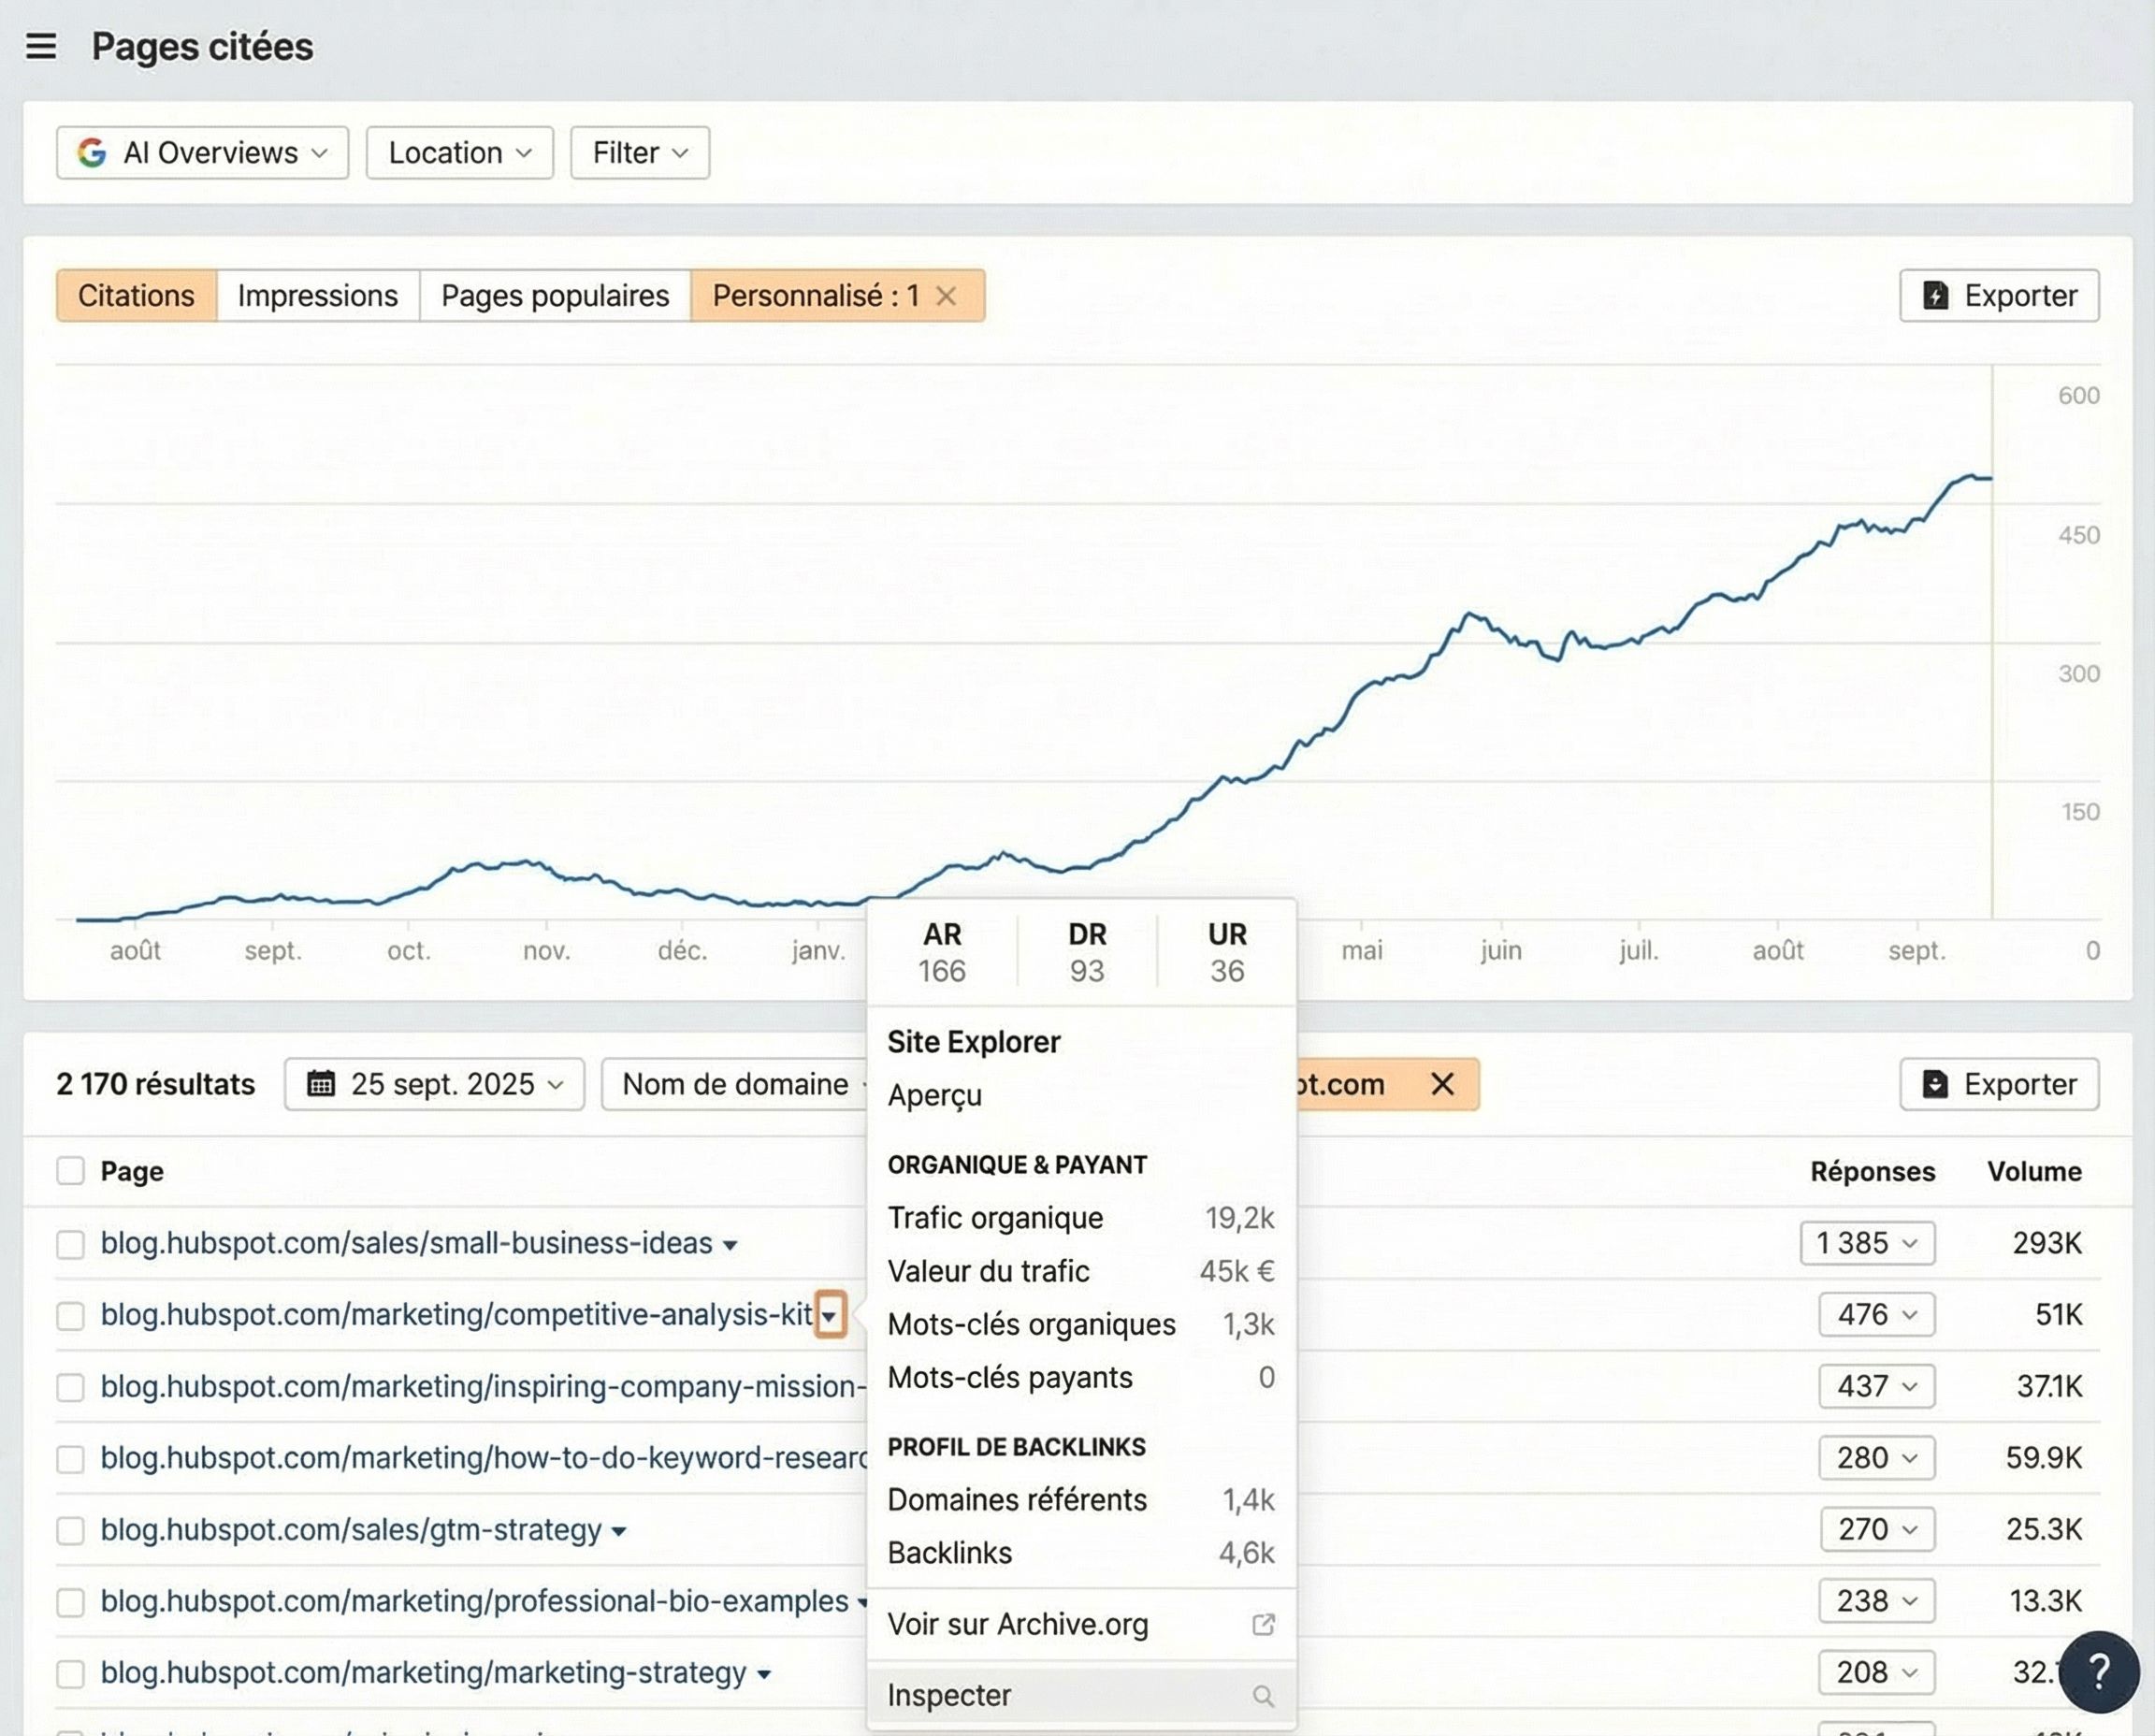
Task: Check the select-all checkbox in the Page header
Action: (x=70, y=1170)
